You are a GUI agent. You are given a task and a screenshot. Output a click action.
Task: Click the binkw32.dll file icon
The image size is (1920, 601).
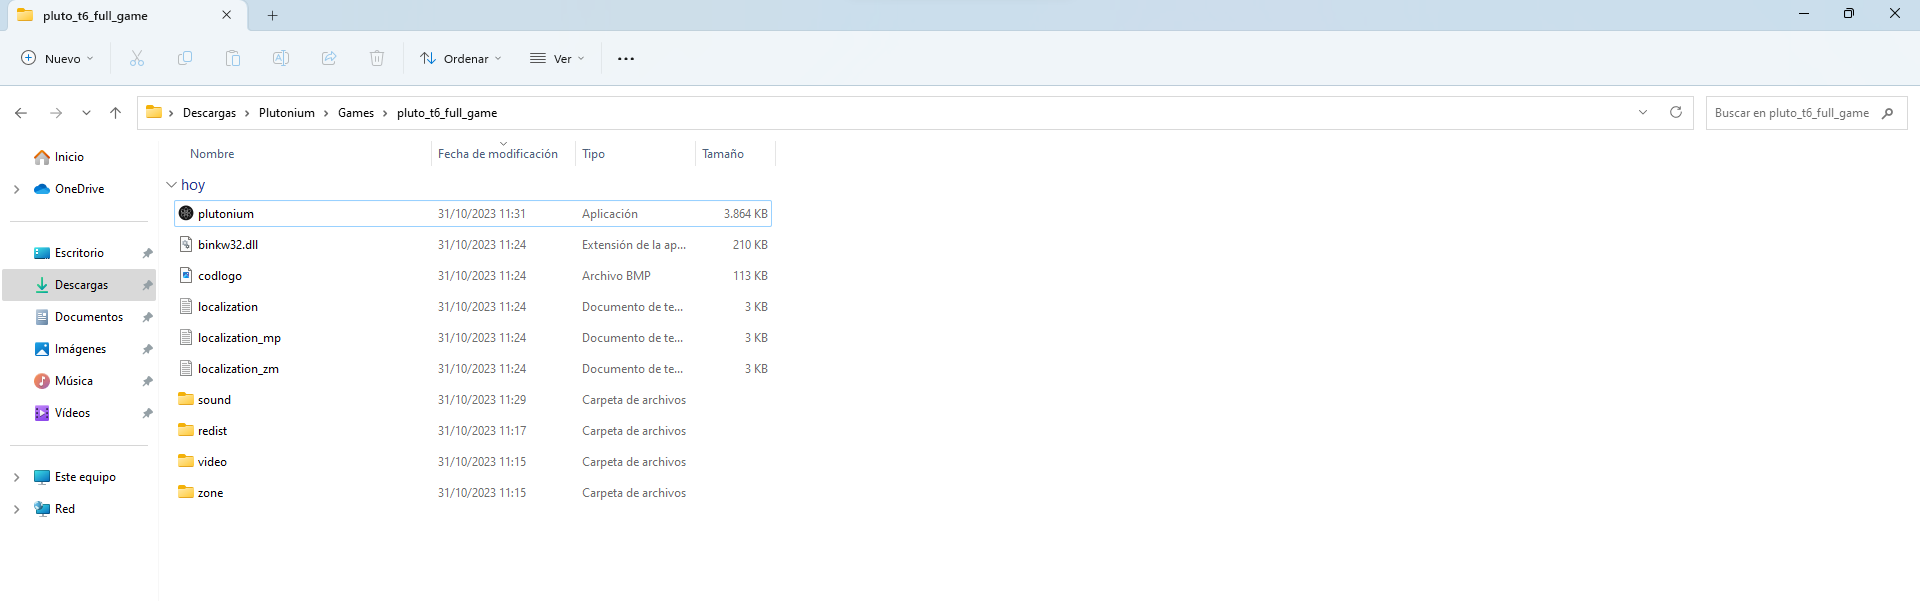[x=186, y=244]
